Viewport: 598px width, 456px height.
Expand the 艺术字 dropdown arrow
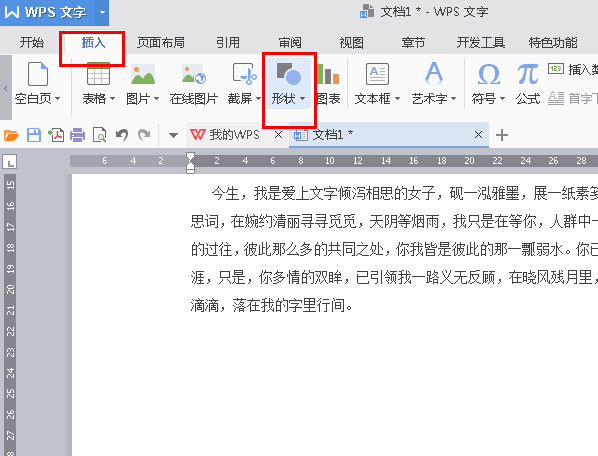click(x=453, y=99)
